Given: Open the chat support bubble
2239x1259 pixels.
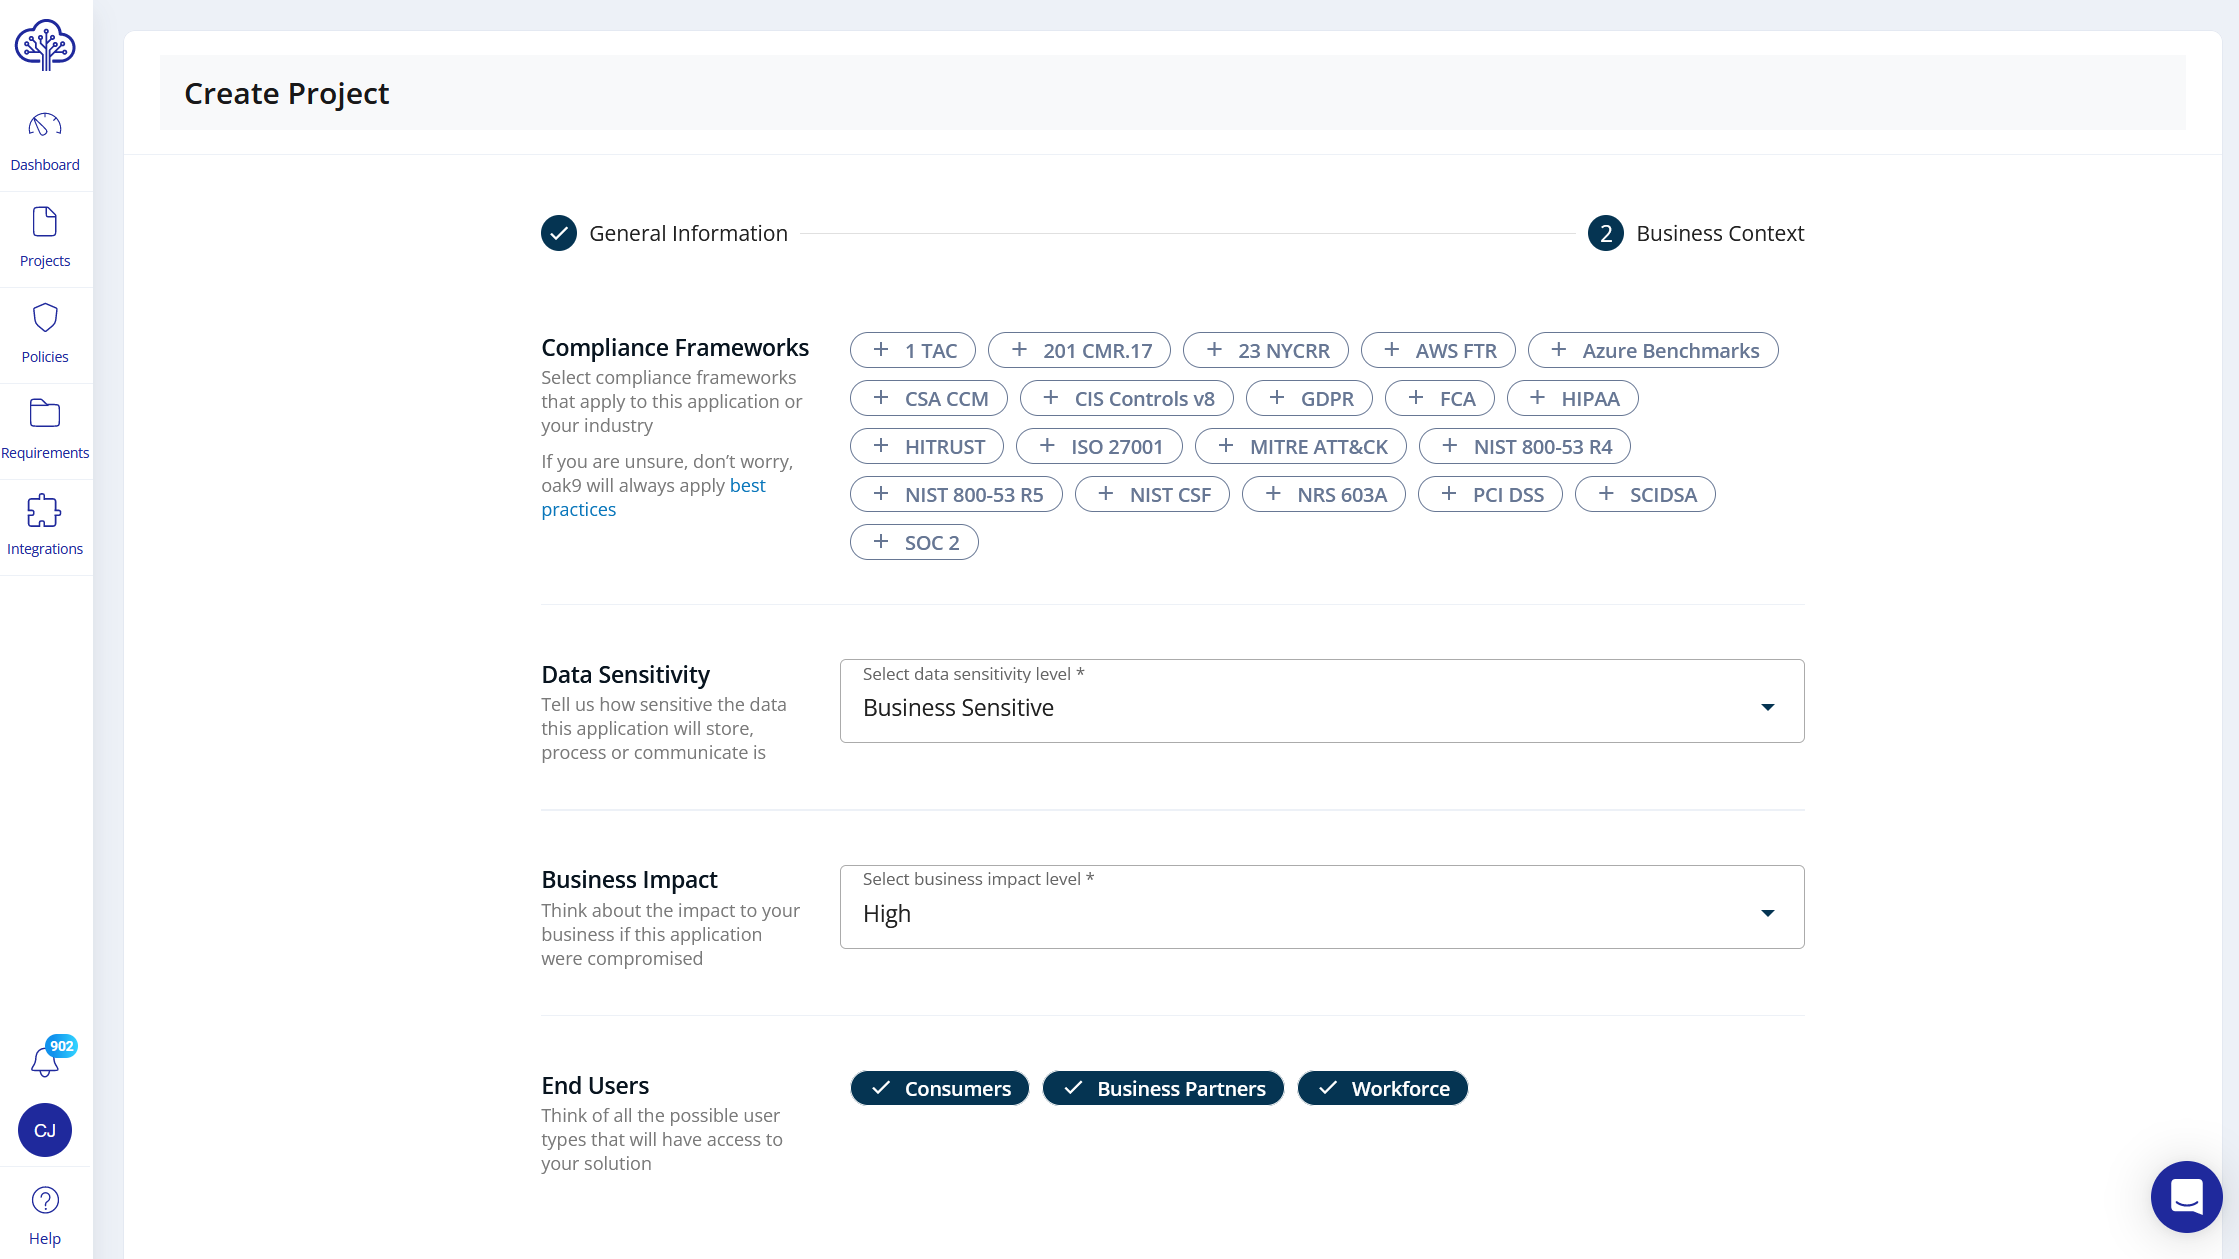Looking at the screenshot, I should pos(2187,1197).
